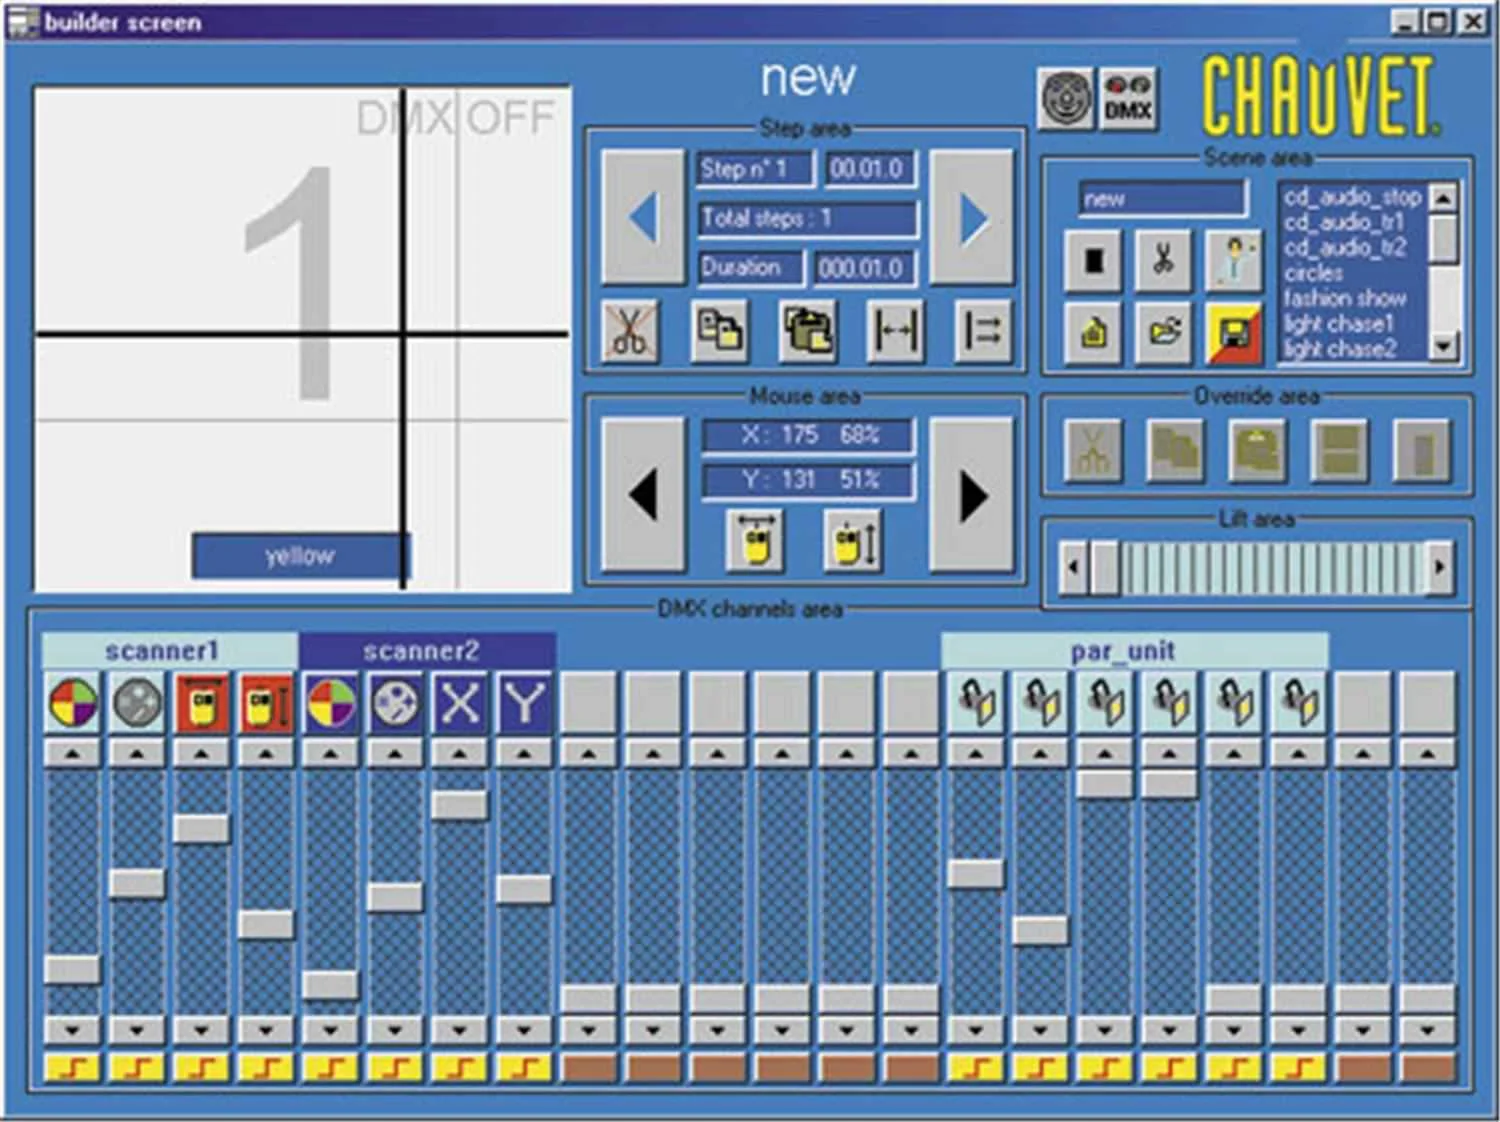The width and height of the screenshot is (1500, 1122).
Task: Go to next step with the blue right arrow
Action: pyautogui.click(x=972, y=217)
